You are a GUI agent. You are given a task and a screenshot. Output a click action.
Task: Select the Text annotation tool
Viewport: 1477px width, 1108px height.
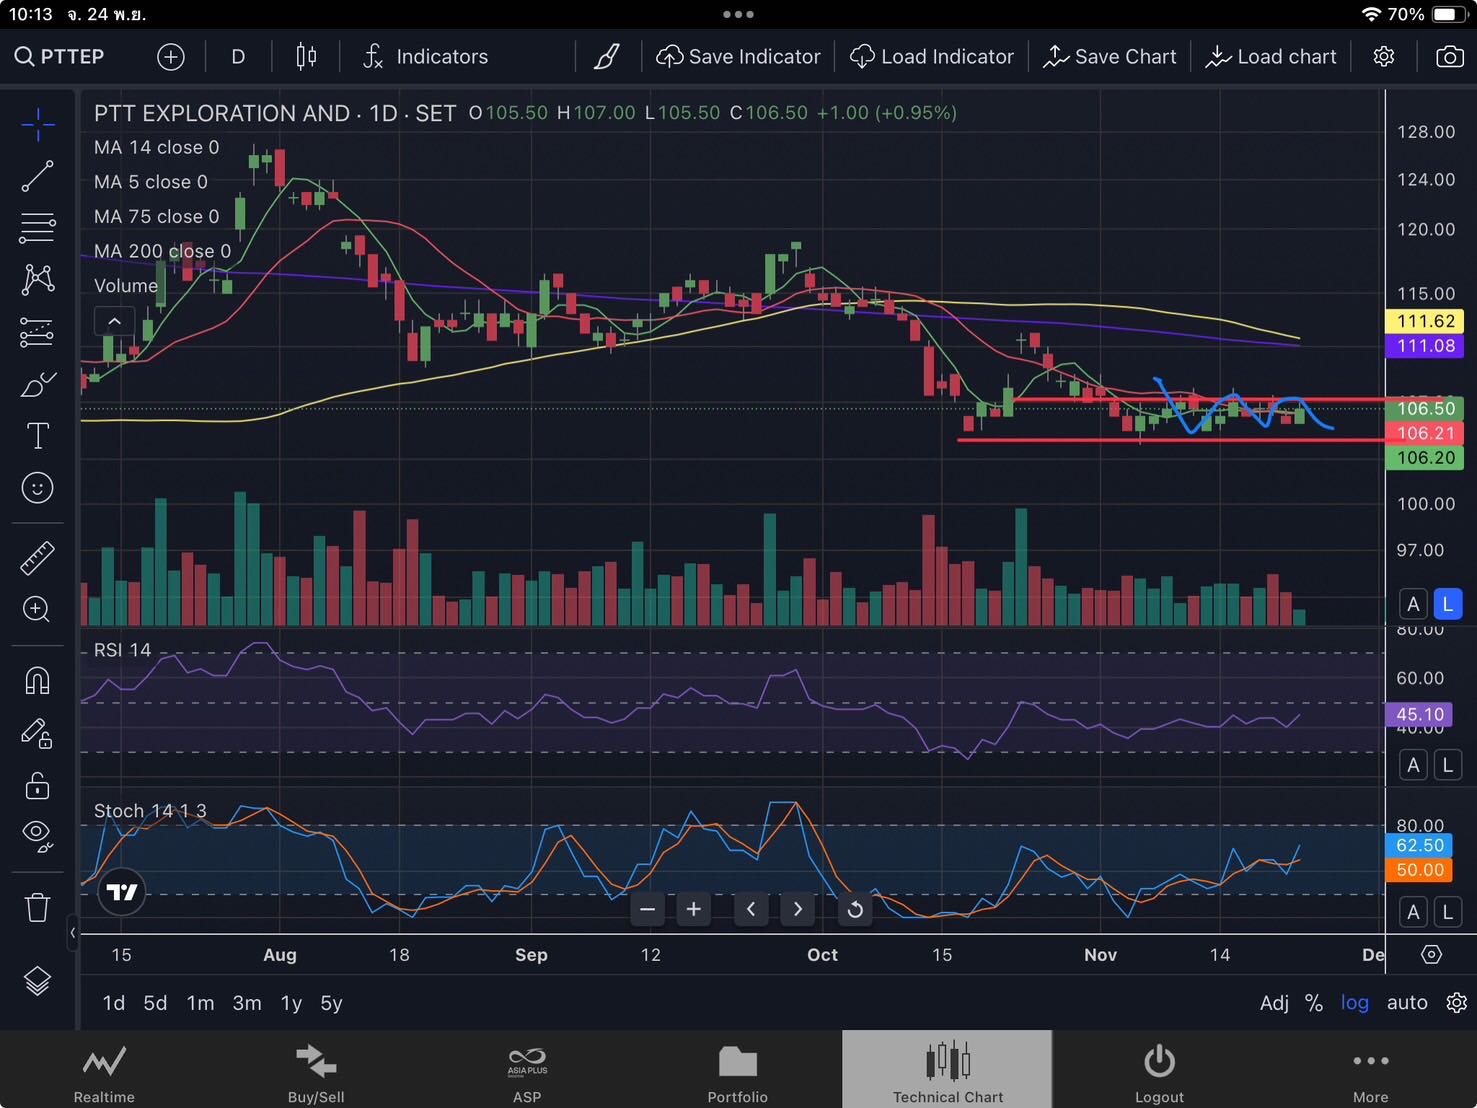point(38,436)
